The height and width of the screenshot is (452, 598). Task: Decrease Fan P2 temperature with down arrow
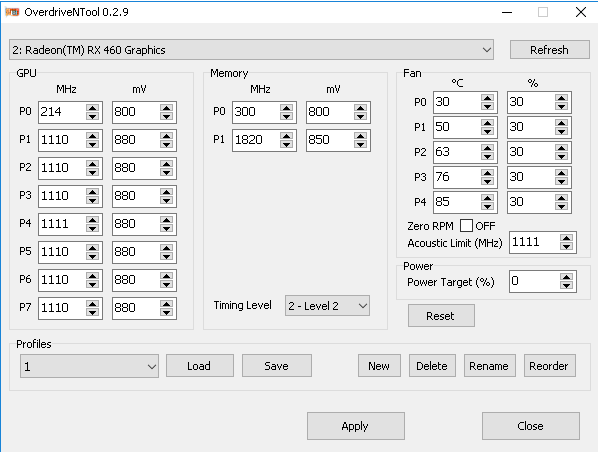487,156
